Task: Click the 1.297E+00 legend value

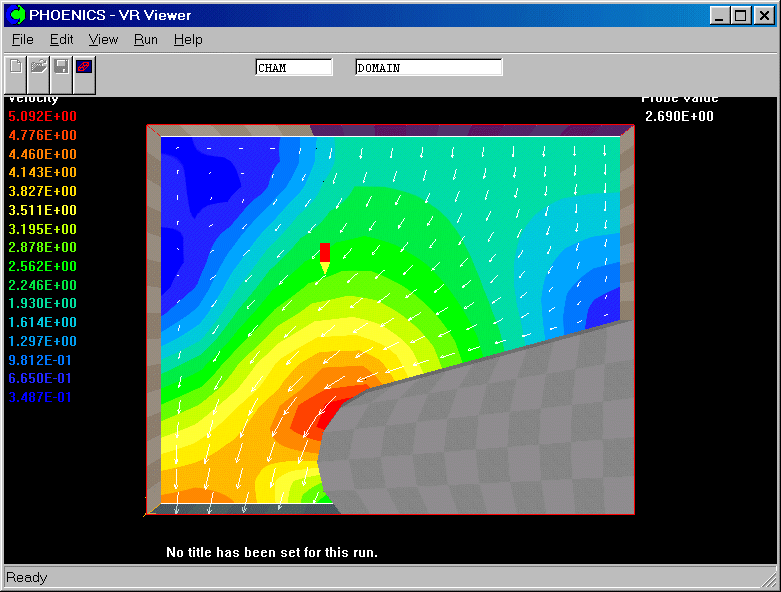Action: click(x=42, y=342)
